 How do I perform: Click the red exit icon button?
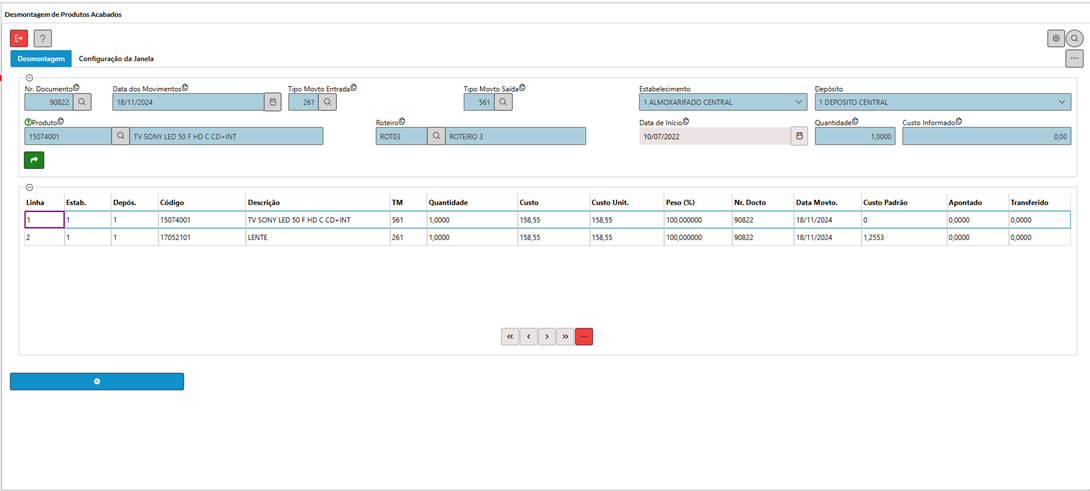click(19, 38)
